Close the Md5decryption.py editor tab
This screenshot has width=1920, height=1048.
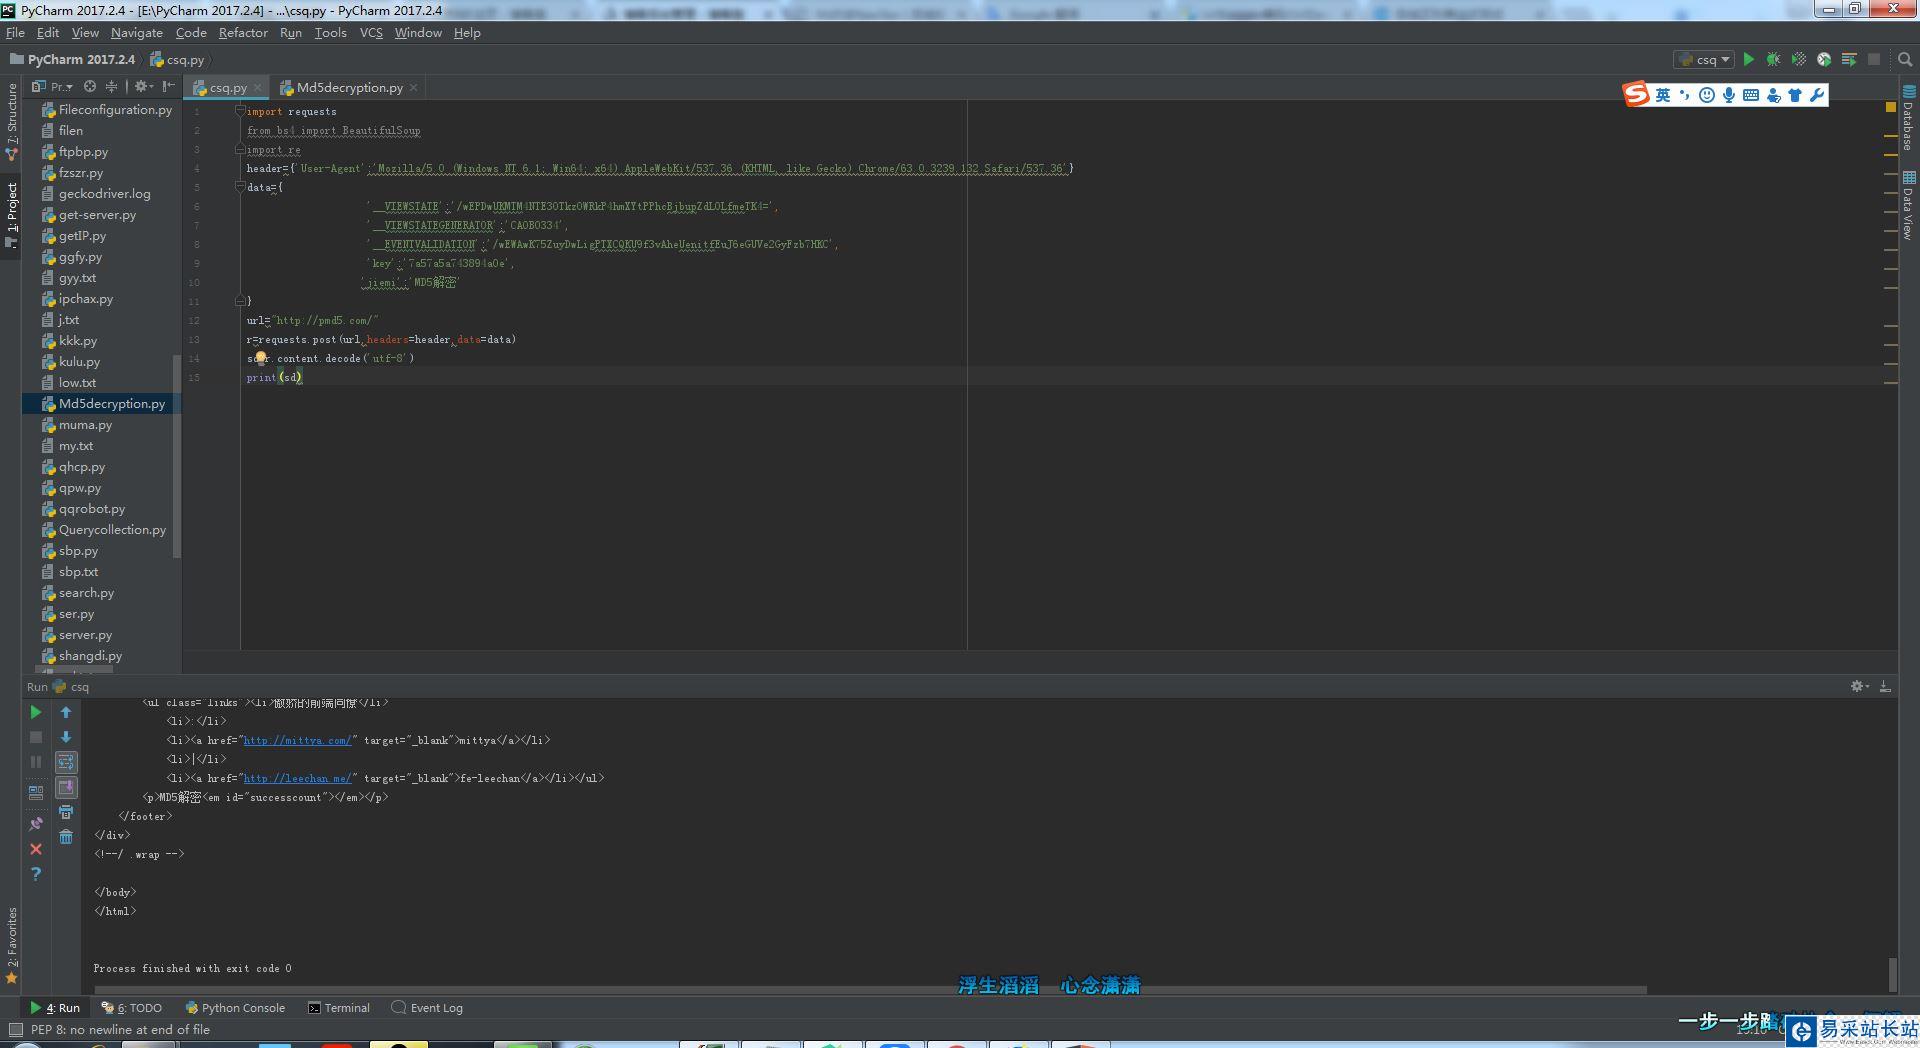[x=414, y=88]
